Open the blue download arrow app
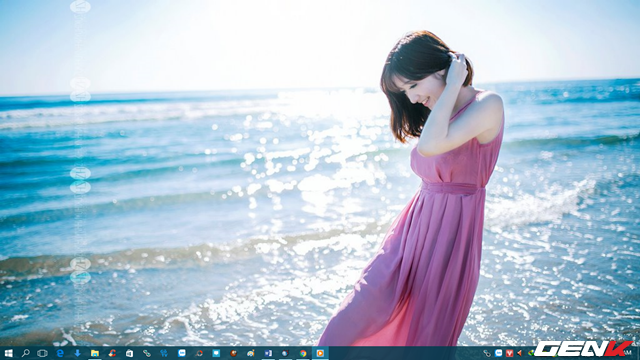Screen dimensions: 640x360 pyautogui.click(x=77, y=353)
